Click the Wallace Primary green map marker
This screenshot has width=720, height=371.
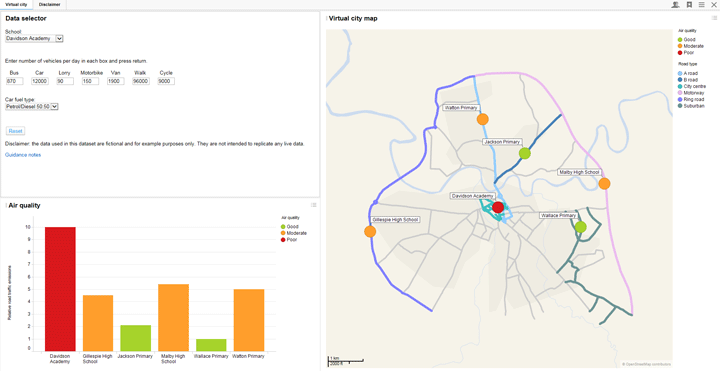coord(580,227)
